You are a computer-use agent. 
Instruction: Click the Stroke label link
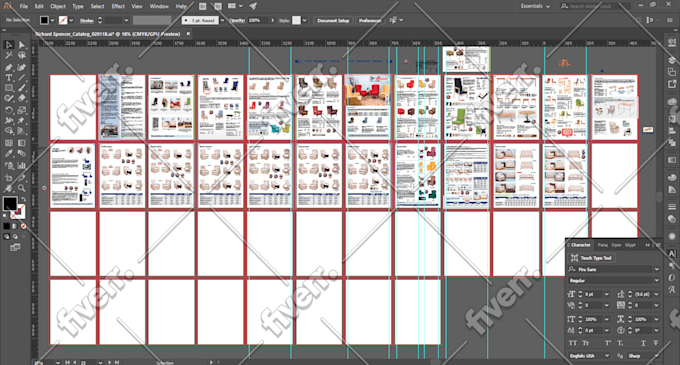click(x=87, y=20)
